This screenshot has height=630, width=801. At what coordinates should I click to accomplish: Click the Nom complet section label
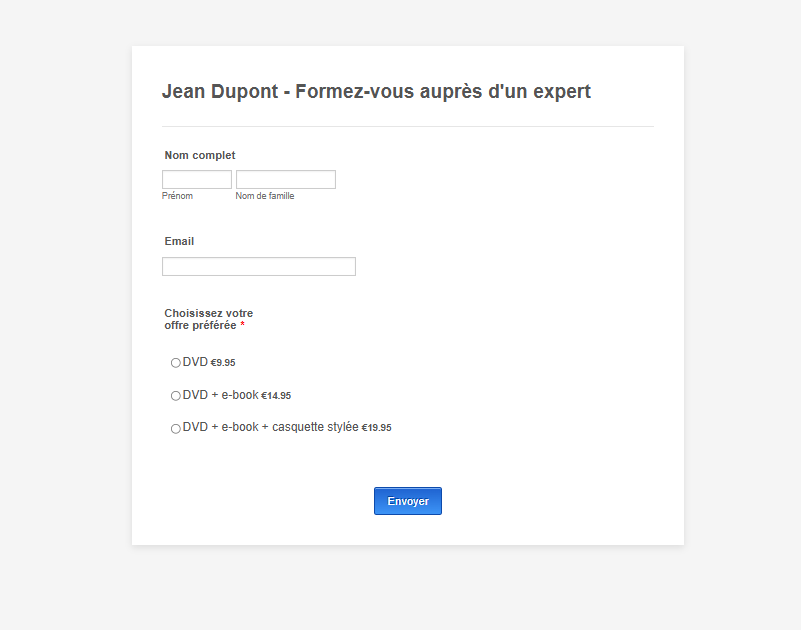pyautogui.click(x=200, y=155)
